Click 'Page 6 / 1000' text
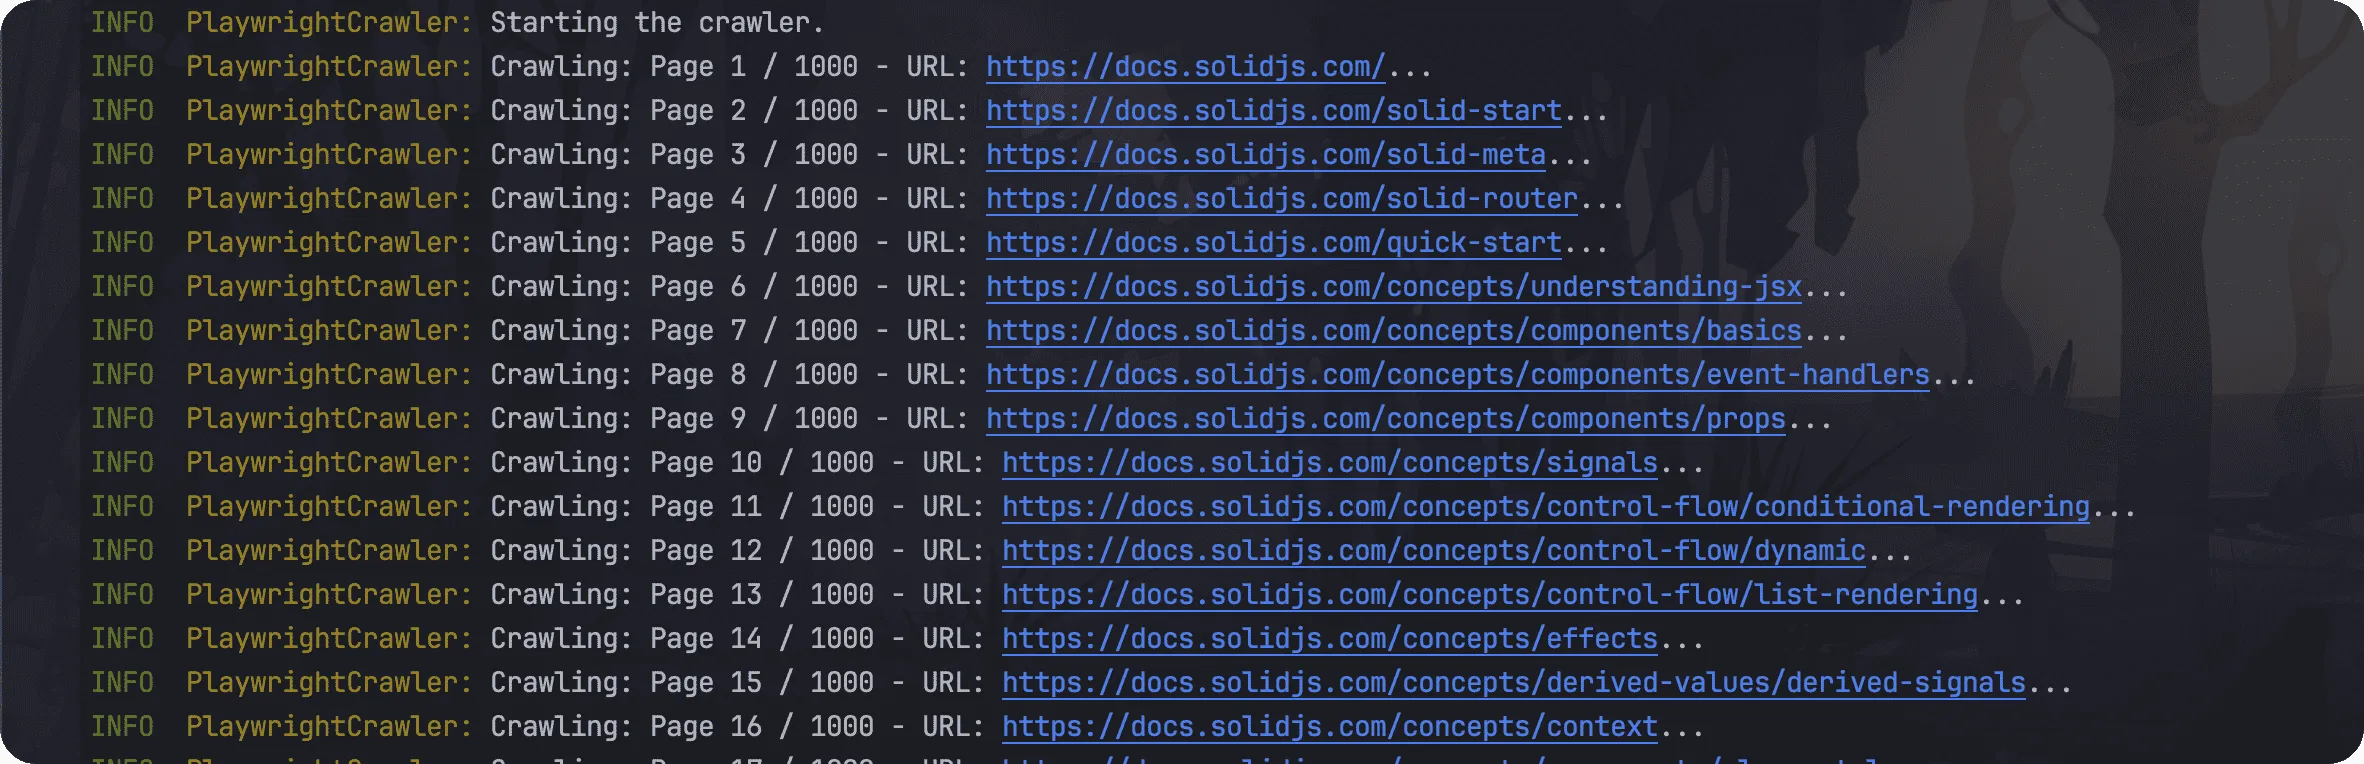Image resolution: width=2364 pixels, height=764 pixels. pyautogui.click(x=754, y=287)
